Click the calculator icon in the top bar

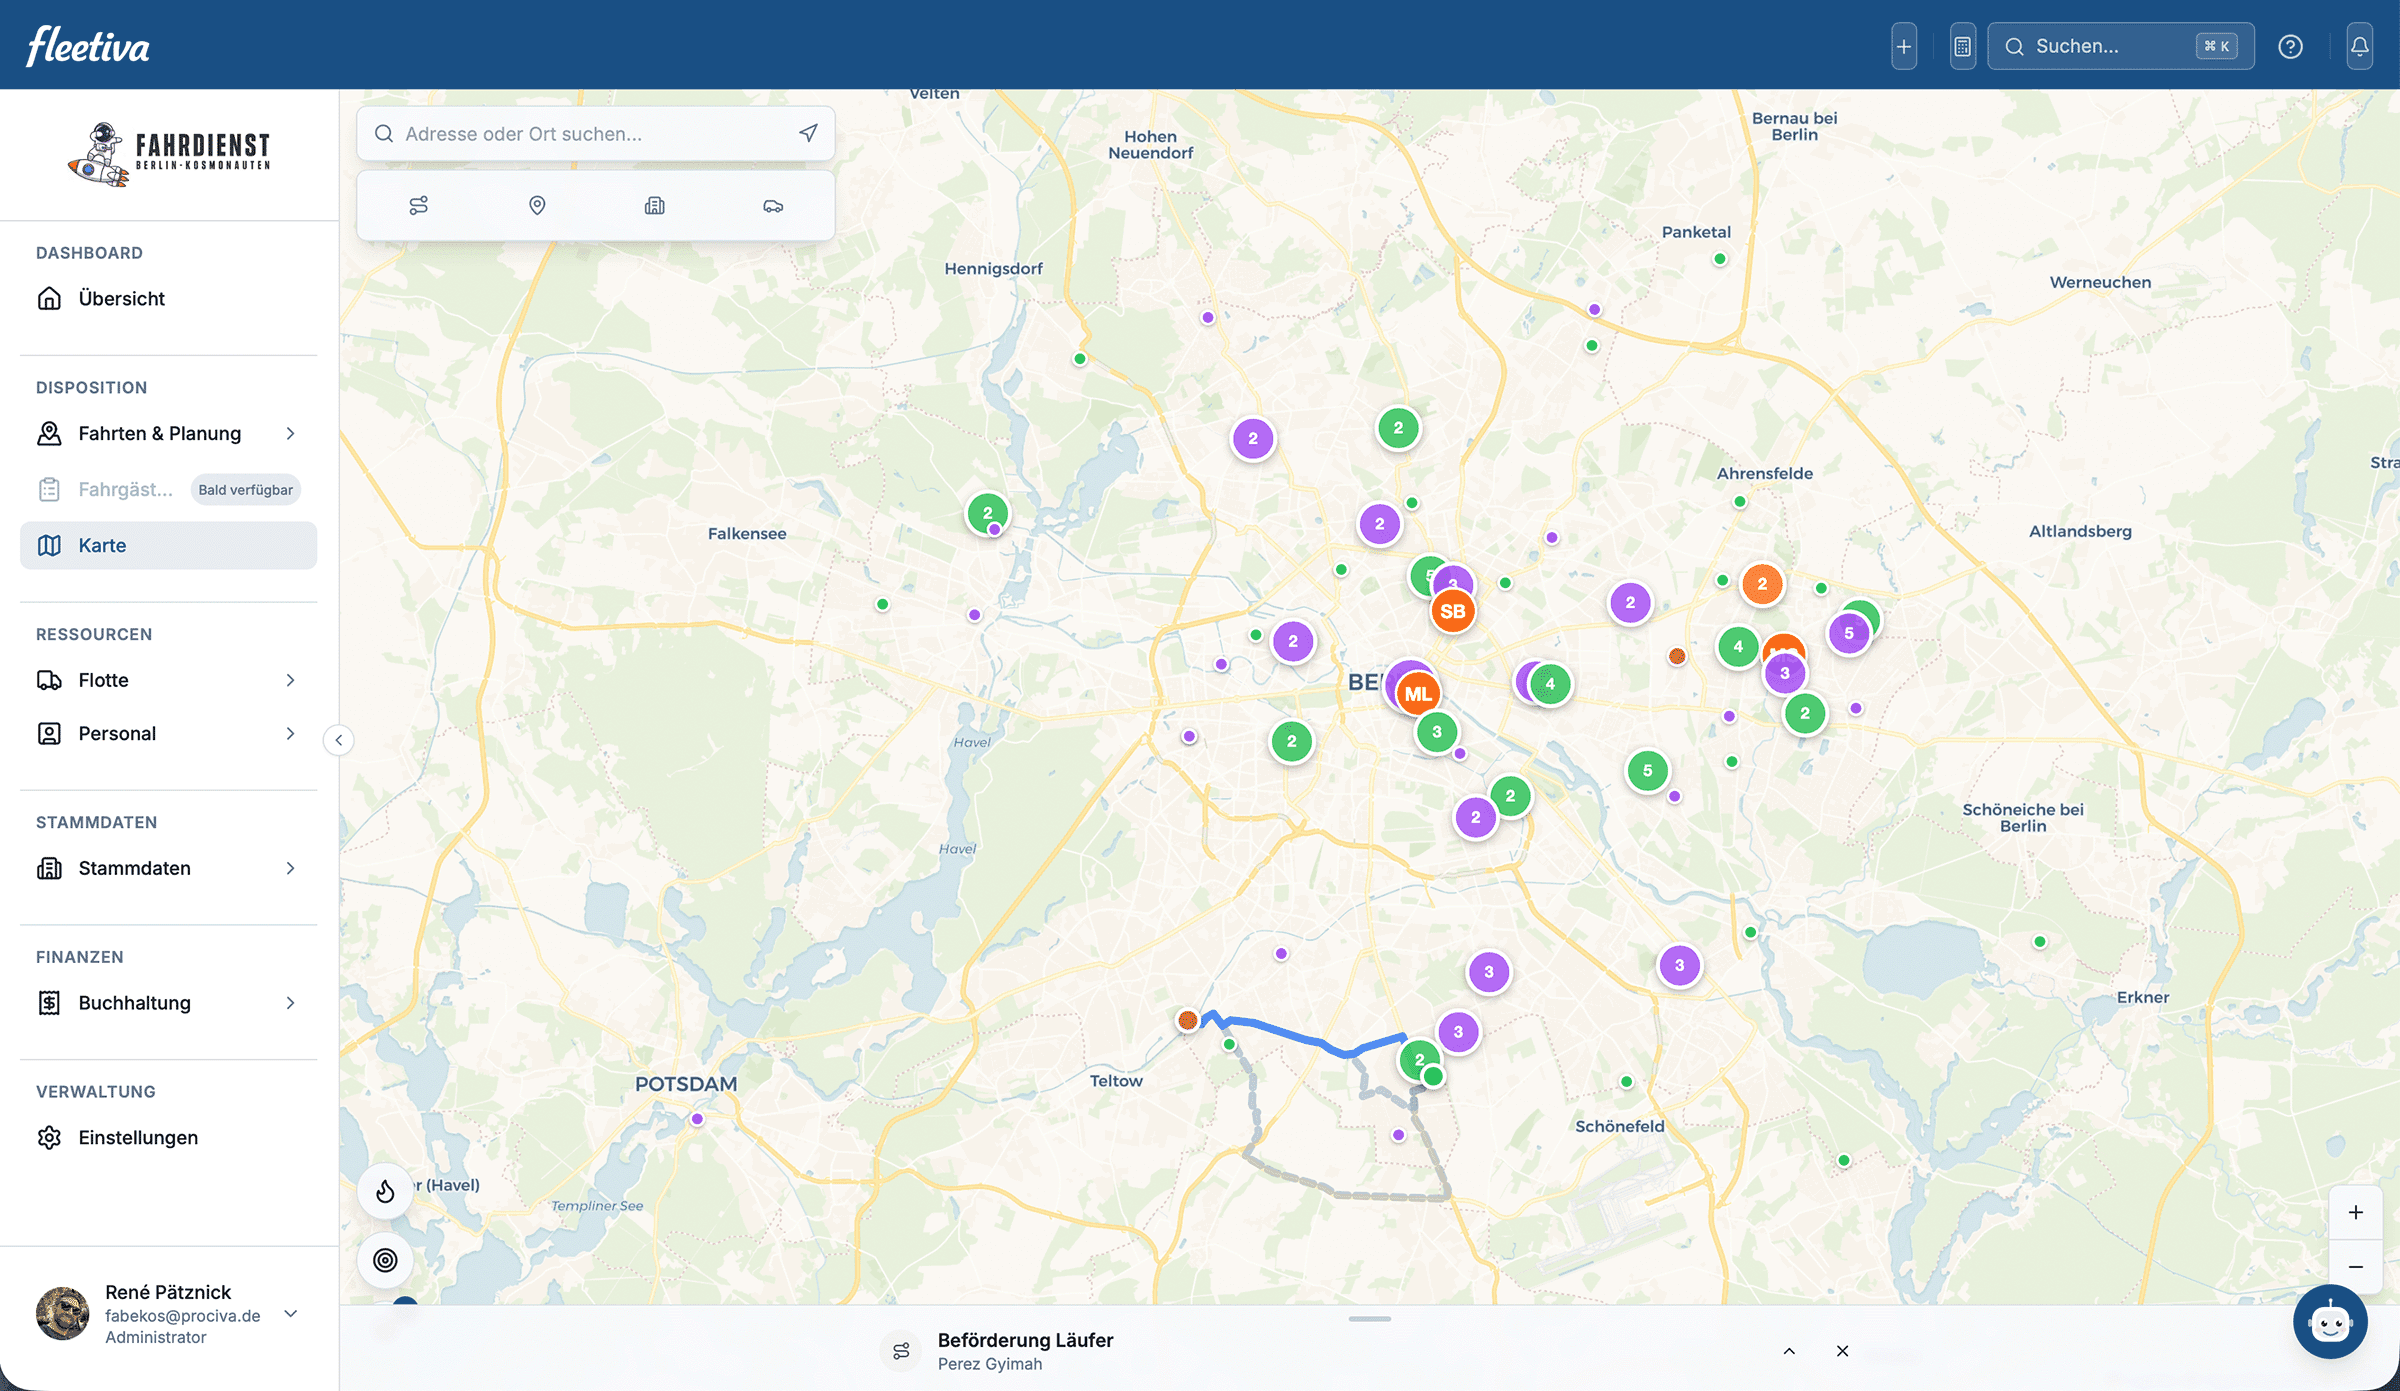pos(1962,45)
